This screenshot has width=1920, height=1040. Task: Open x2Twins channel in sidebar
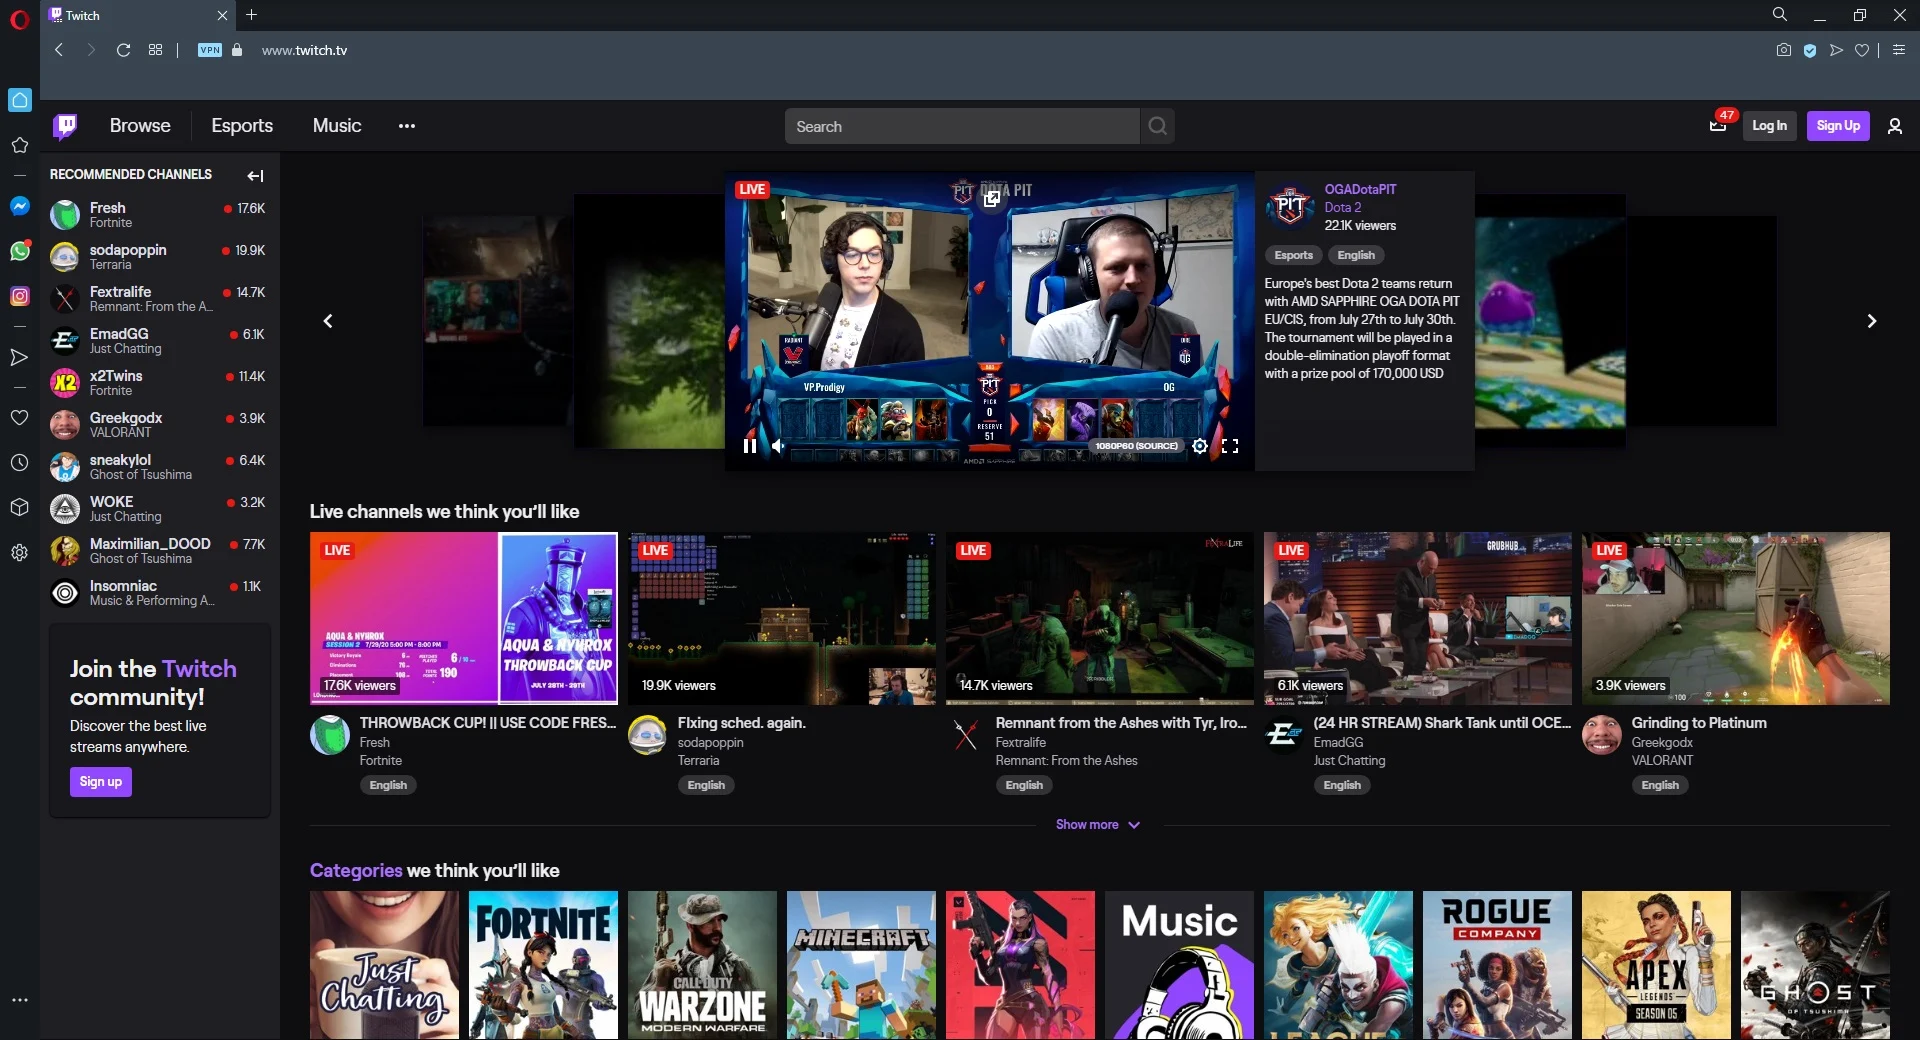[x=160, y=383]
